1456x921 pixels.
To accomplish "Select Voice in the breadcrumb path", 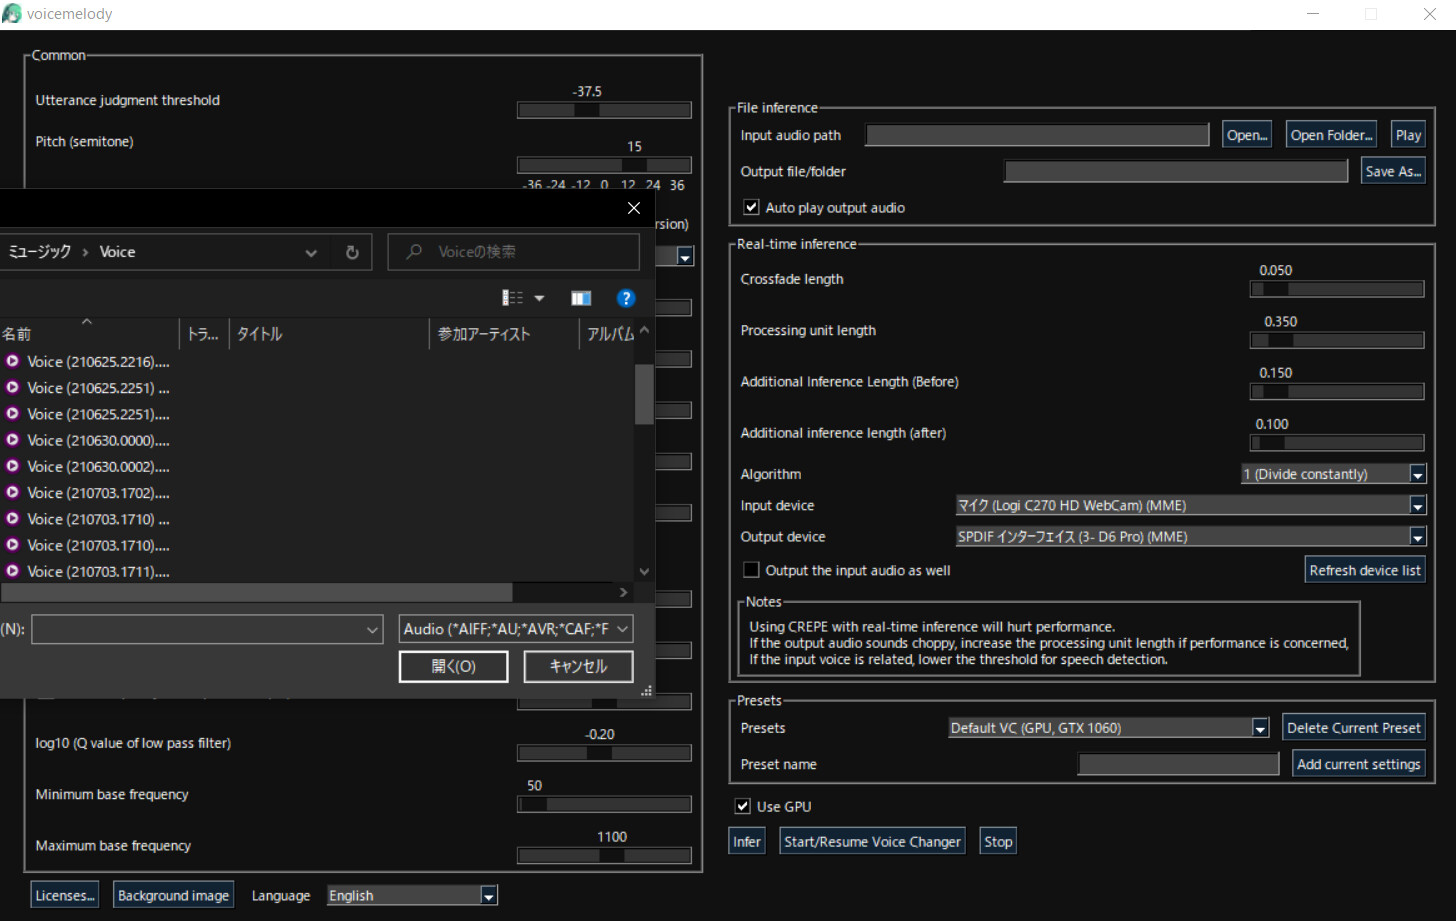I will tap(117, 252).
